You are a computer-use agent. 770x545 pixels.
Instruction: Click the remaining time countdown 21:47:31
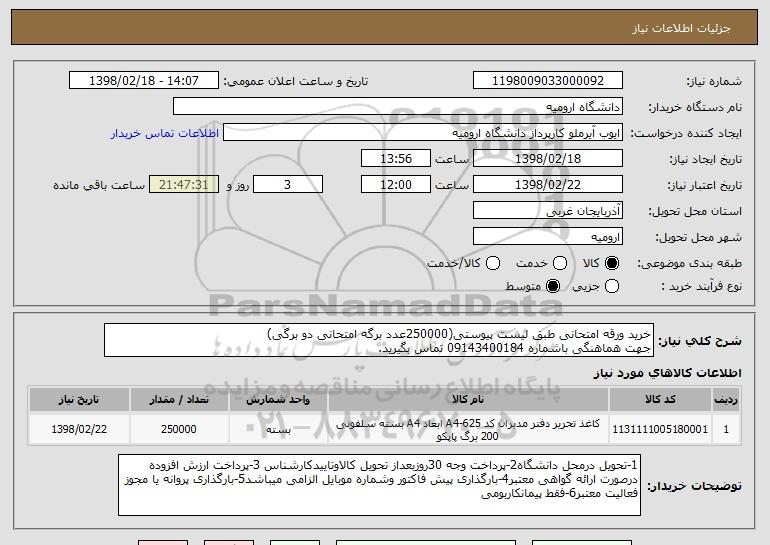pyautogui.click(x=184, y=185)
